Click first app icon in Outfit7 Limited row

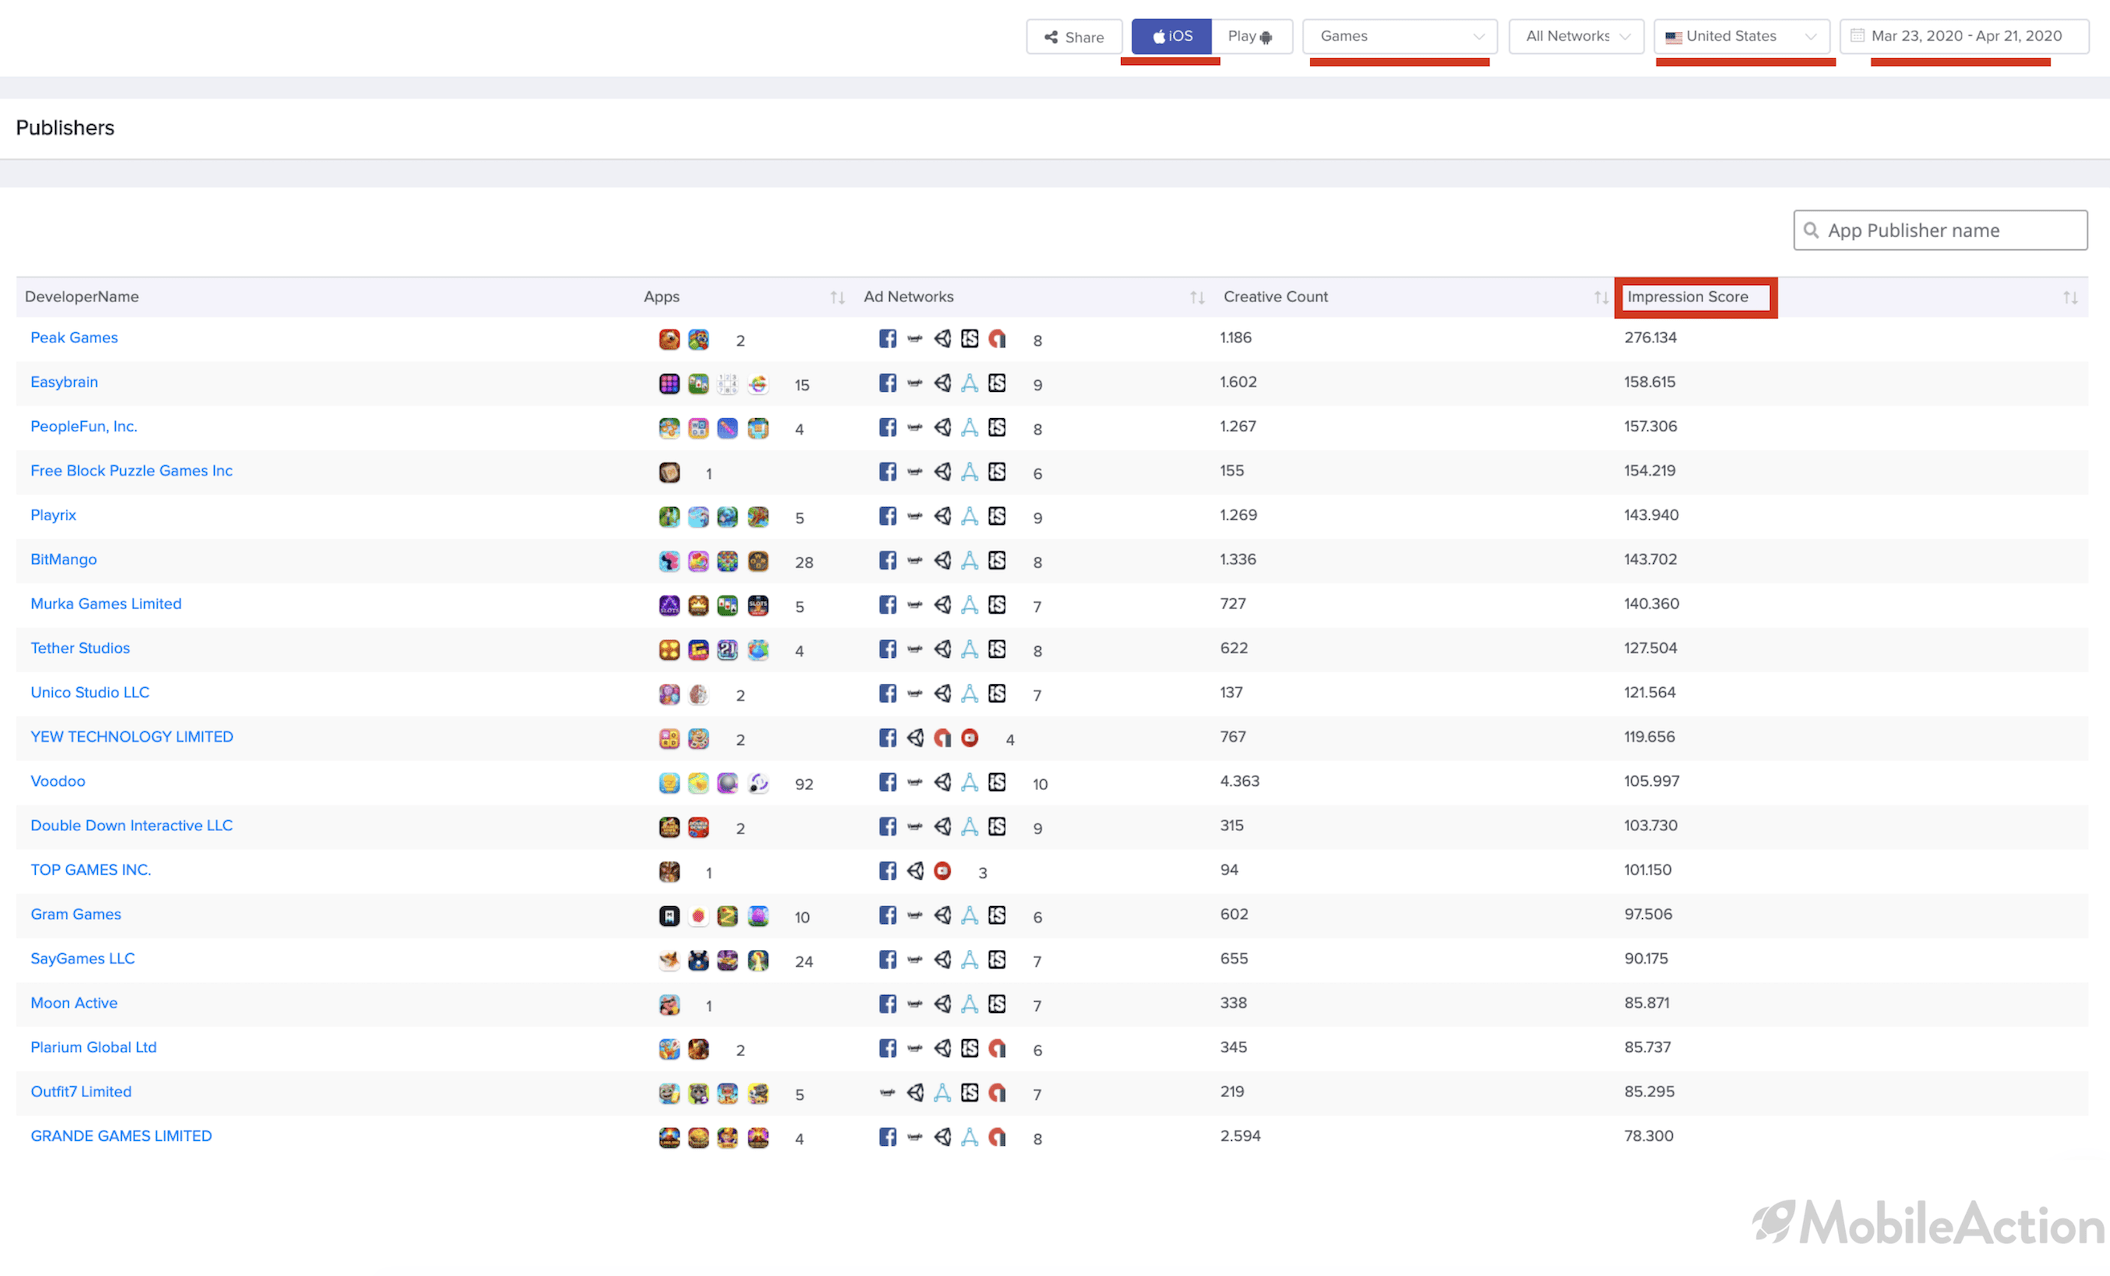point(669,1093)
